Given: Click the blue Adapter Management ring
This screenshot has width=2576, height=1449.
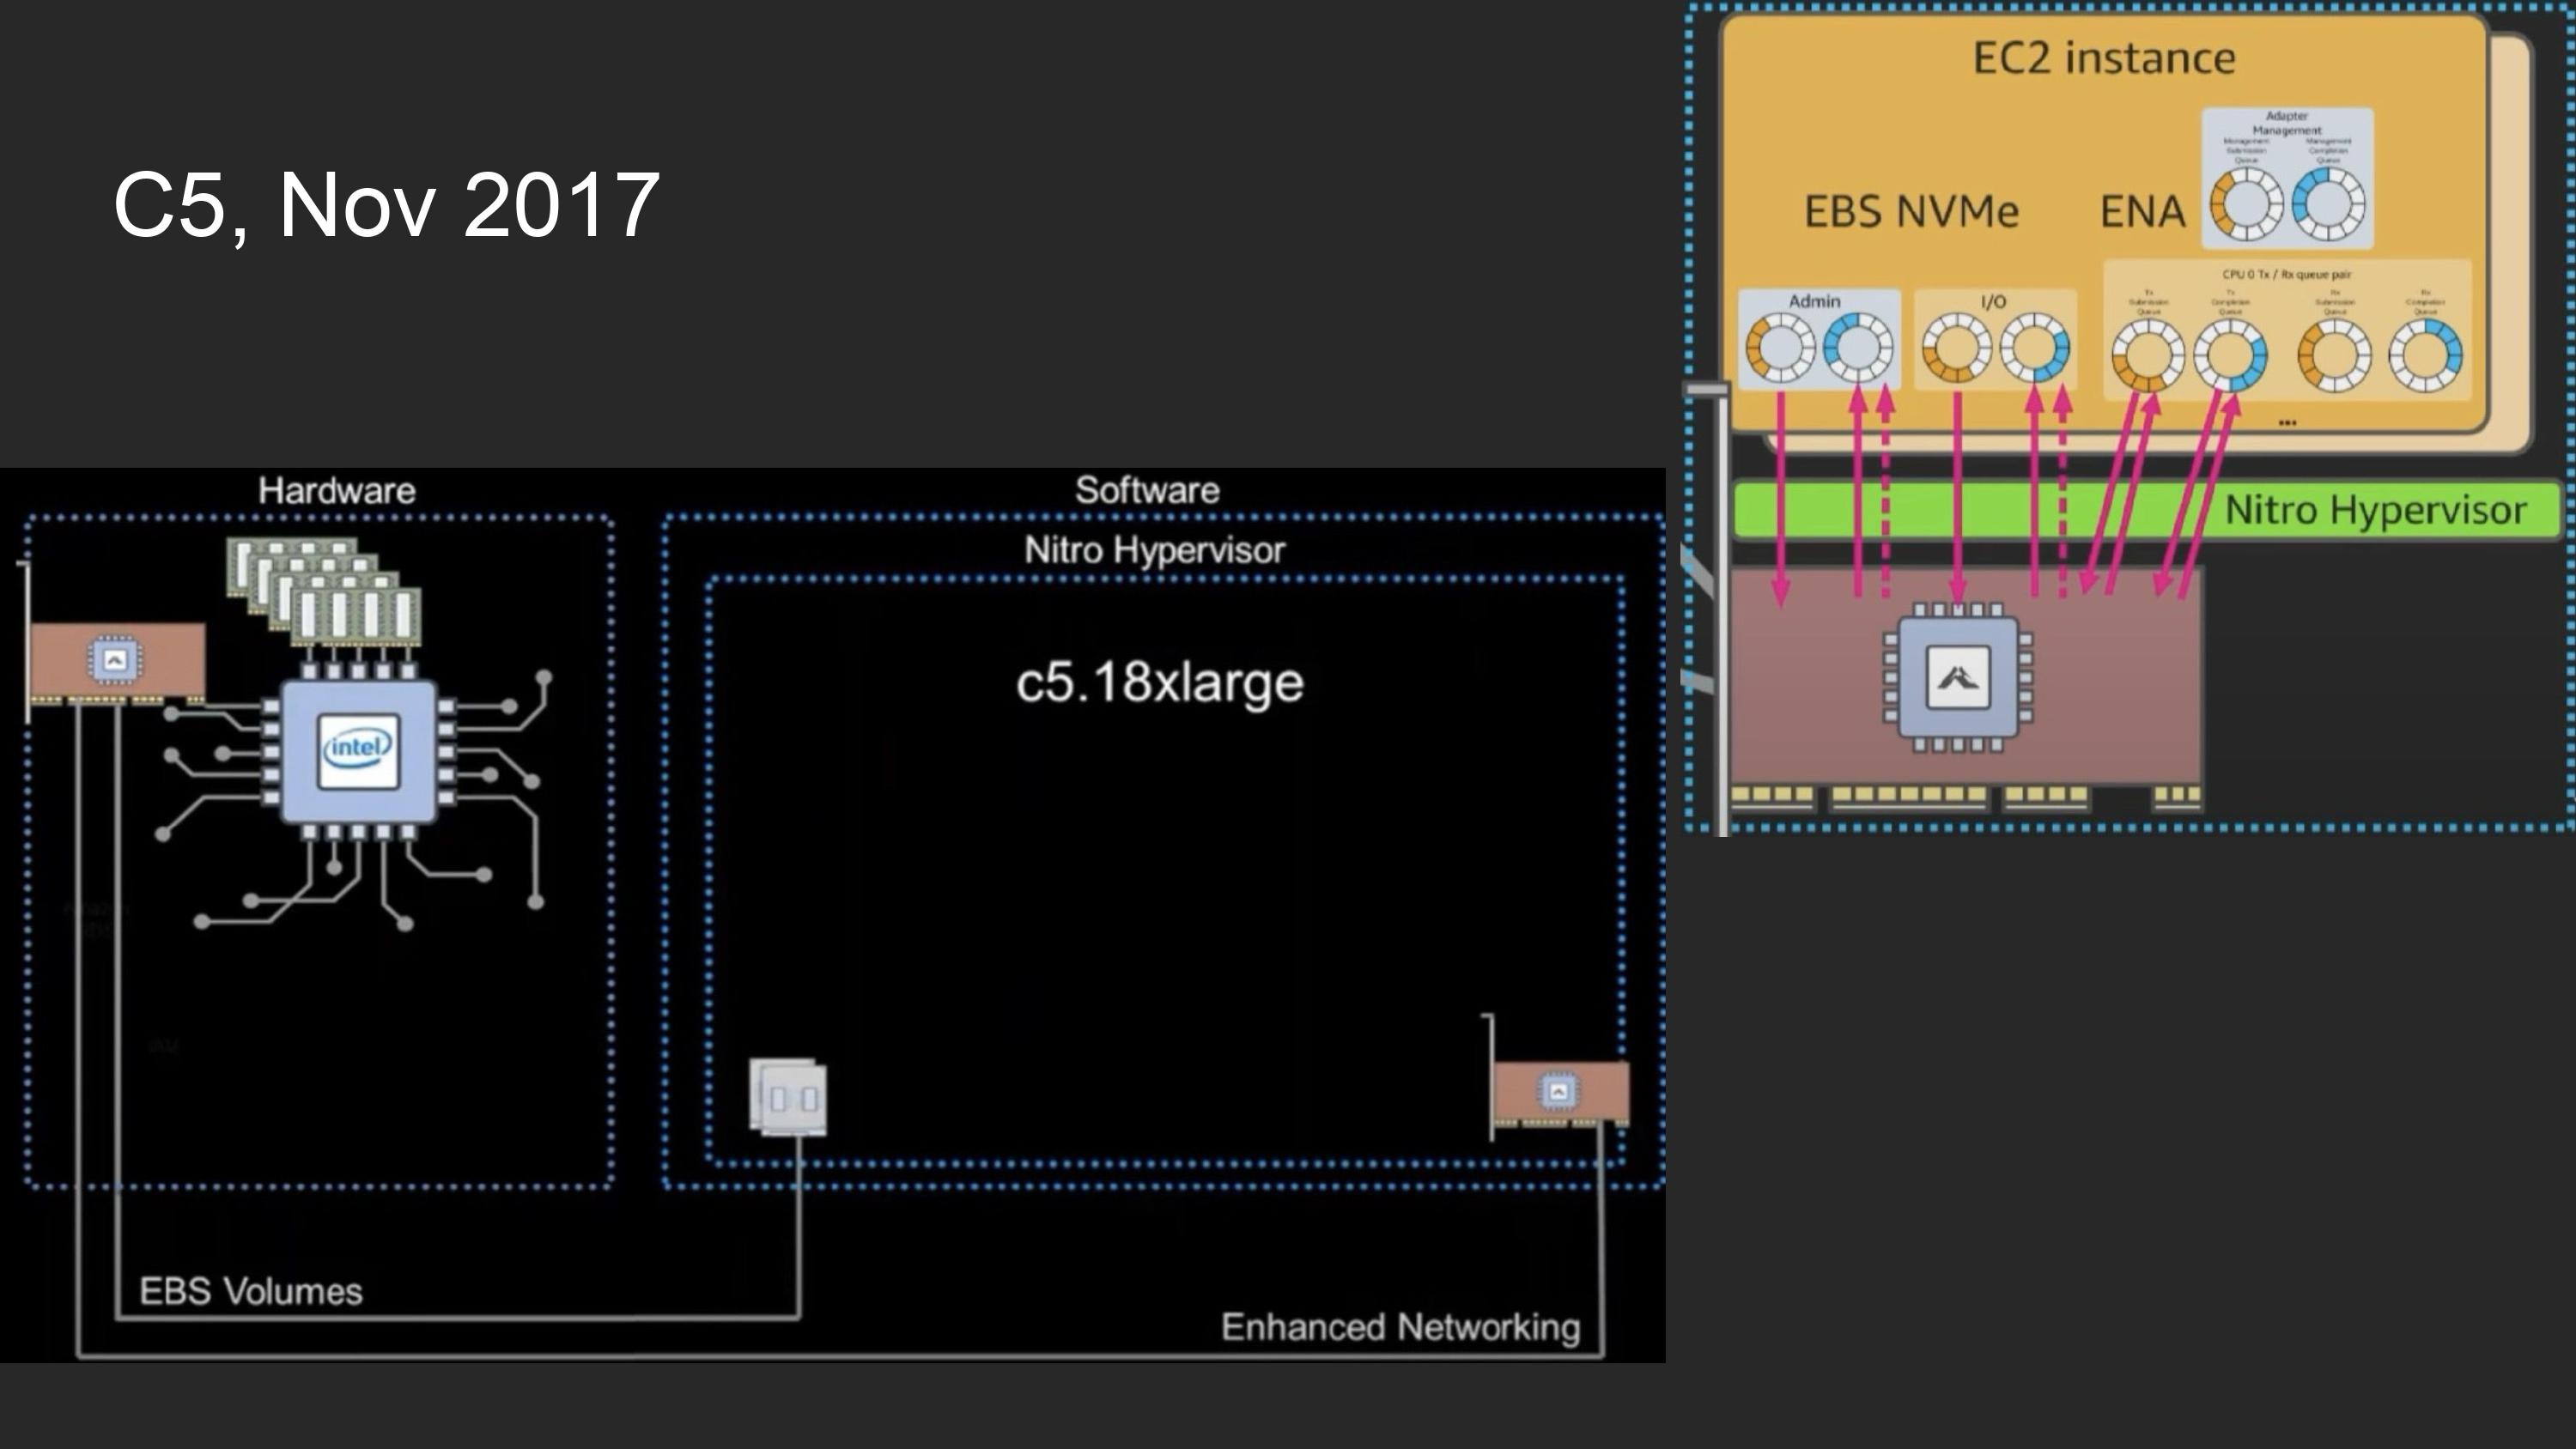Looking at the screenshot, I should click(2327, 204).
